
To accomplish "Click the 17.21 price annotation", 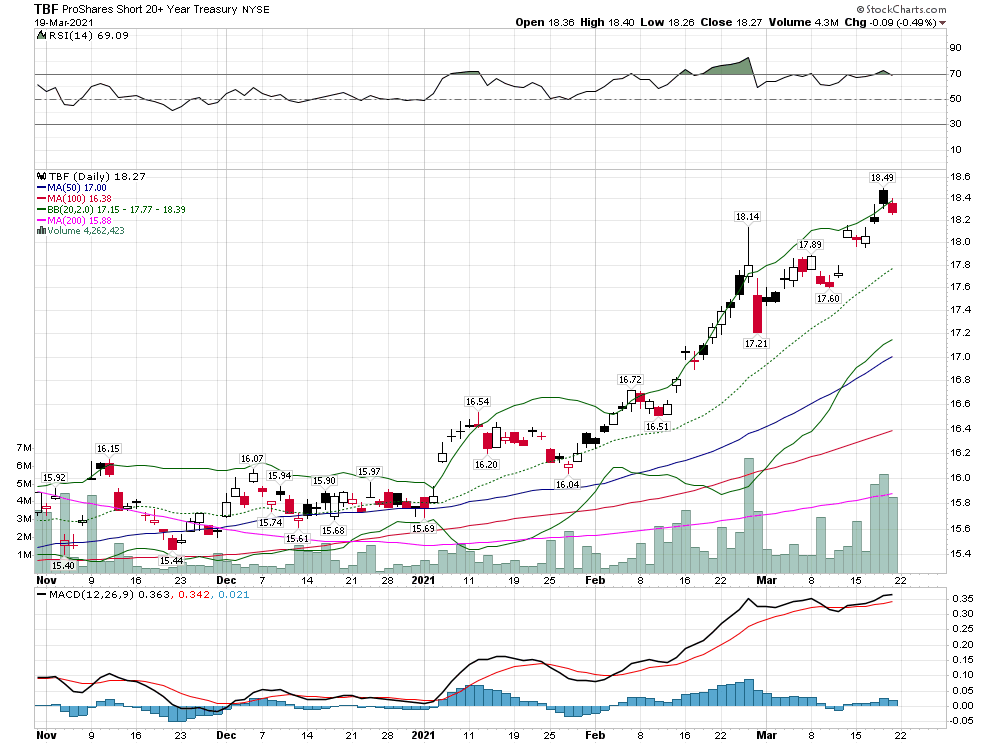I will (x=756, y=344).
